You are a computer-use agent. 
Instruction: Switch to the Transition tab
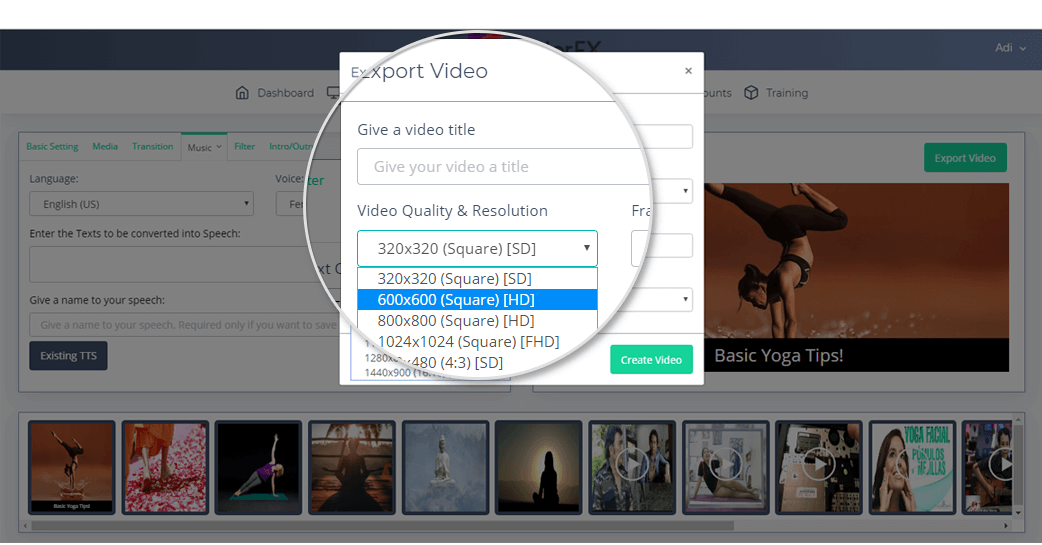coord(152,146)
